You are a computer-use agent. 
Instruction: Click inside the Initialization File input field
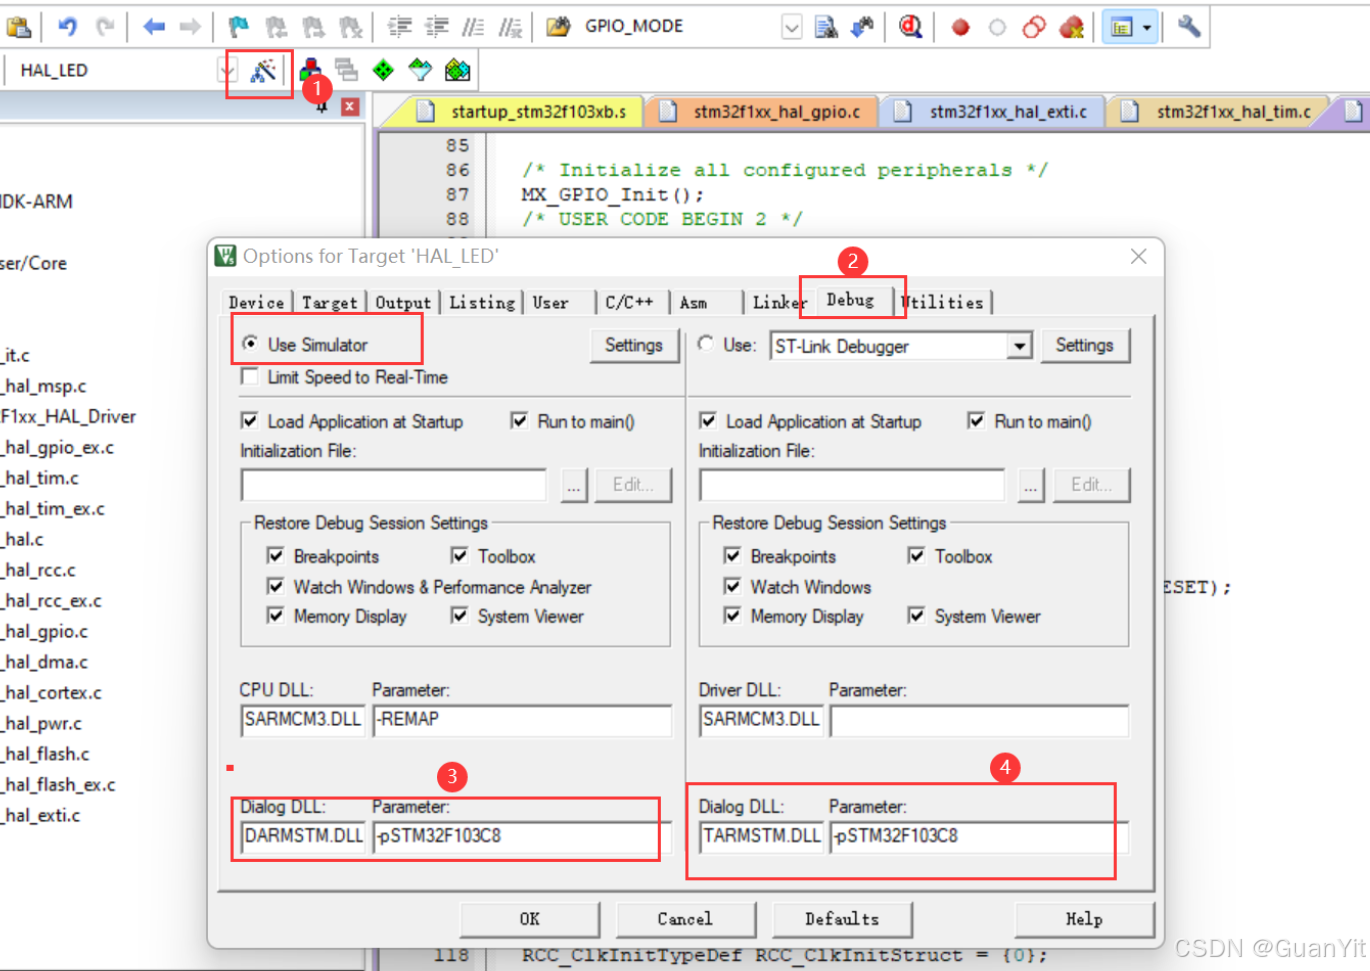(x=393, y=485)
